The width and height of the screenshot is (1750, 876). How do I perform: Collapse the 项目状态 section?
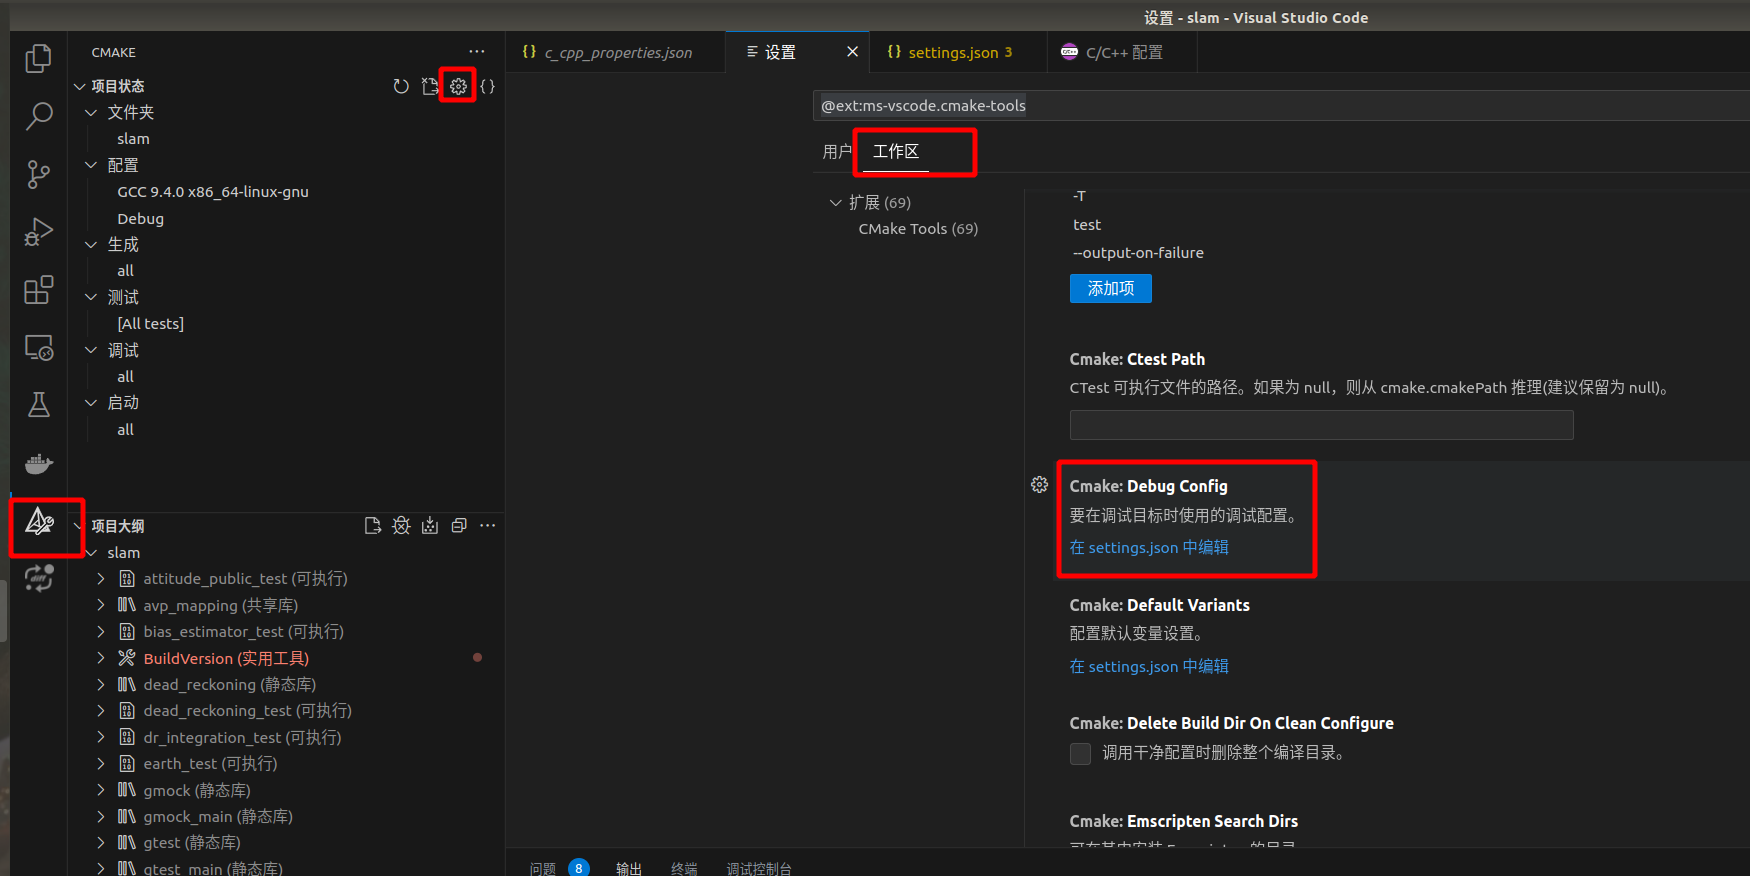point(79,86)
